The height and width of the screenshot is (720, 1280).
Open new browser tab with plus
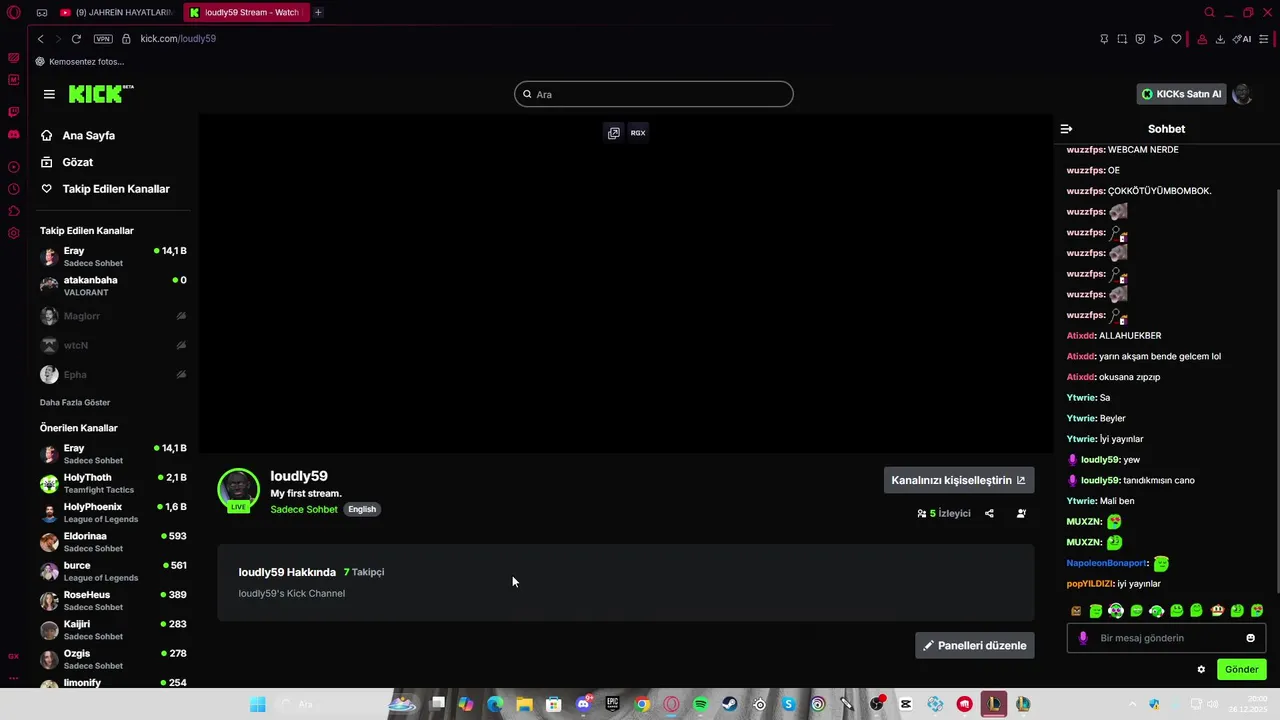tap(318, 12)
